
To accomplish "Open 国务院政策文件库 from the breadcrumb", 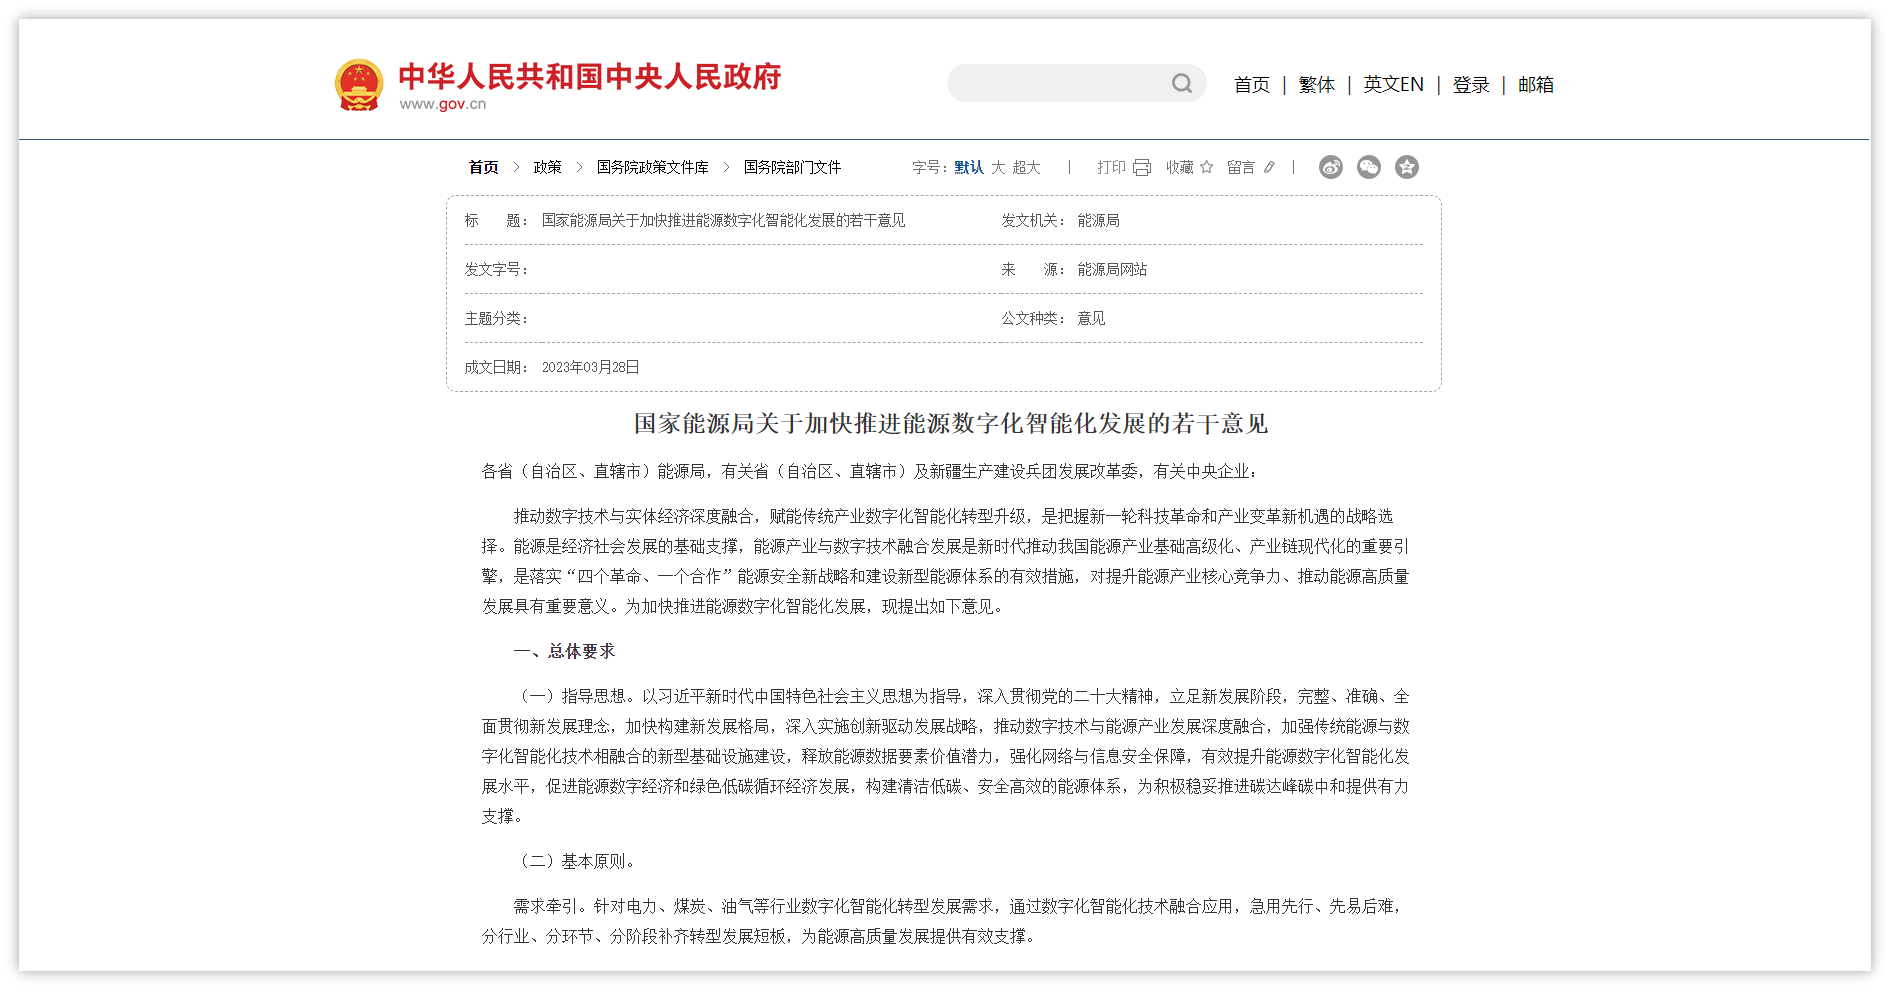I will point(652,167).
